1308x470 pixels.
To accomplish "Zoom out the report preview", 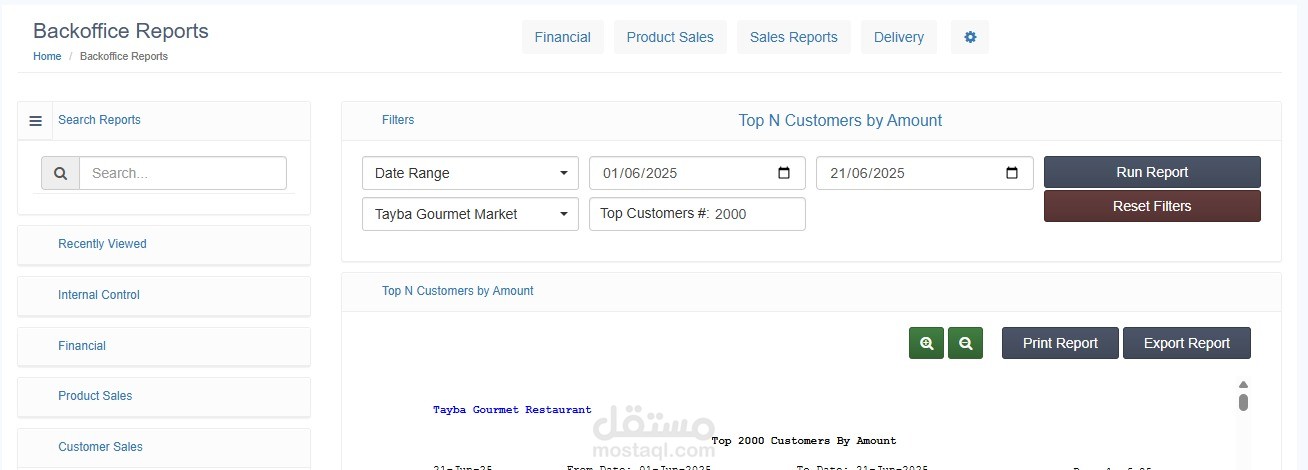I will point(965,343).
